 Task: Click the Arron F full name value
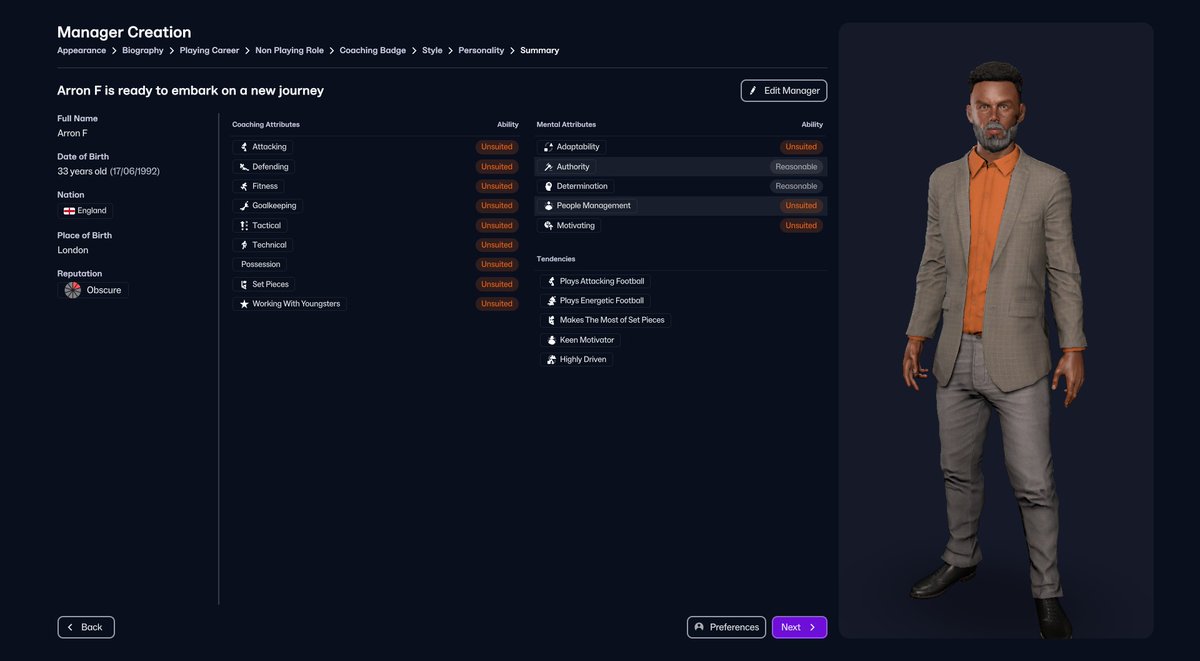tap(72, 133)
